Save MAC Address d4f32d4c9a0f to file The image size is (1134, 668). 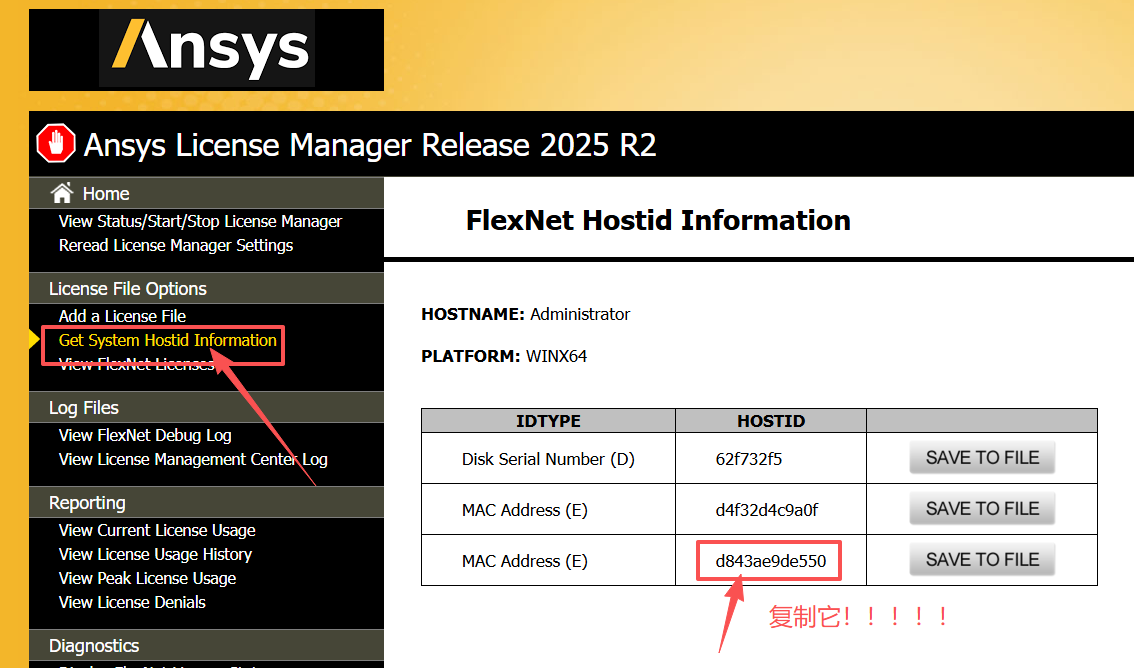coord(981,508)
